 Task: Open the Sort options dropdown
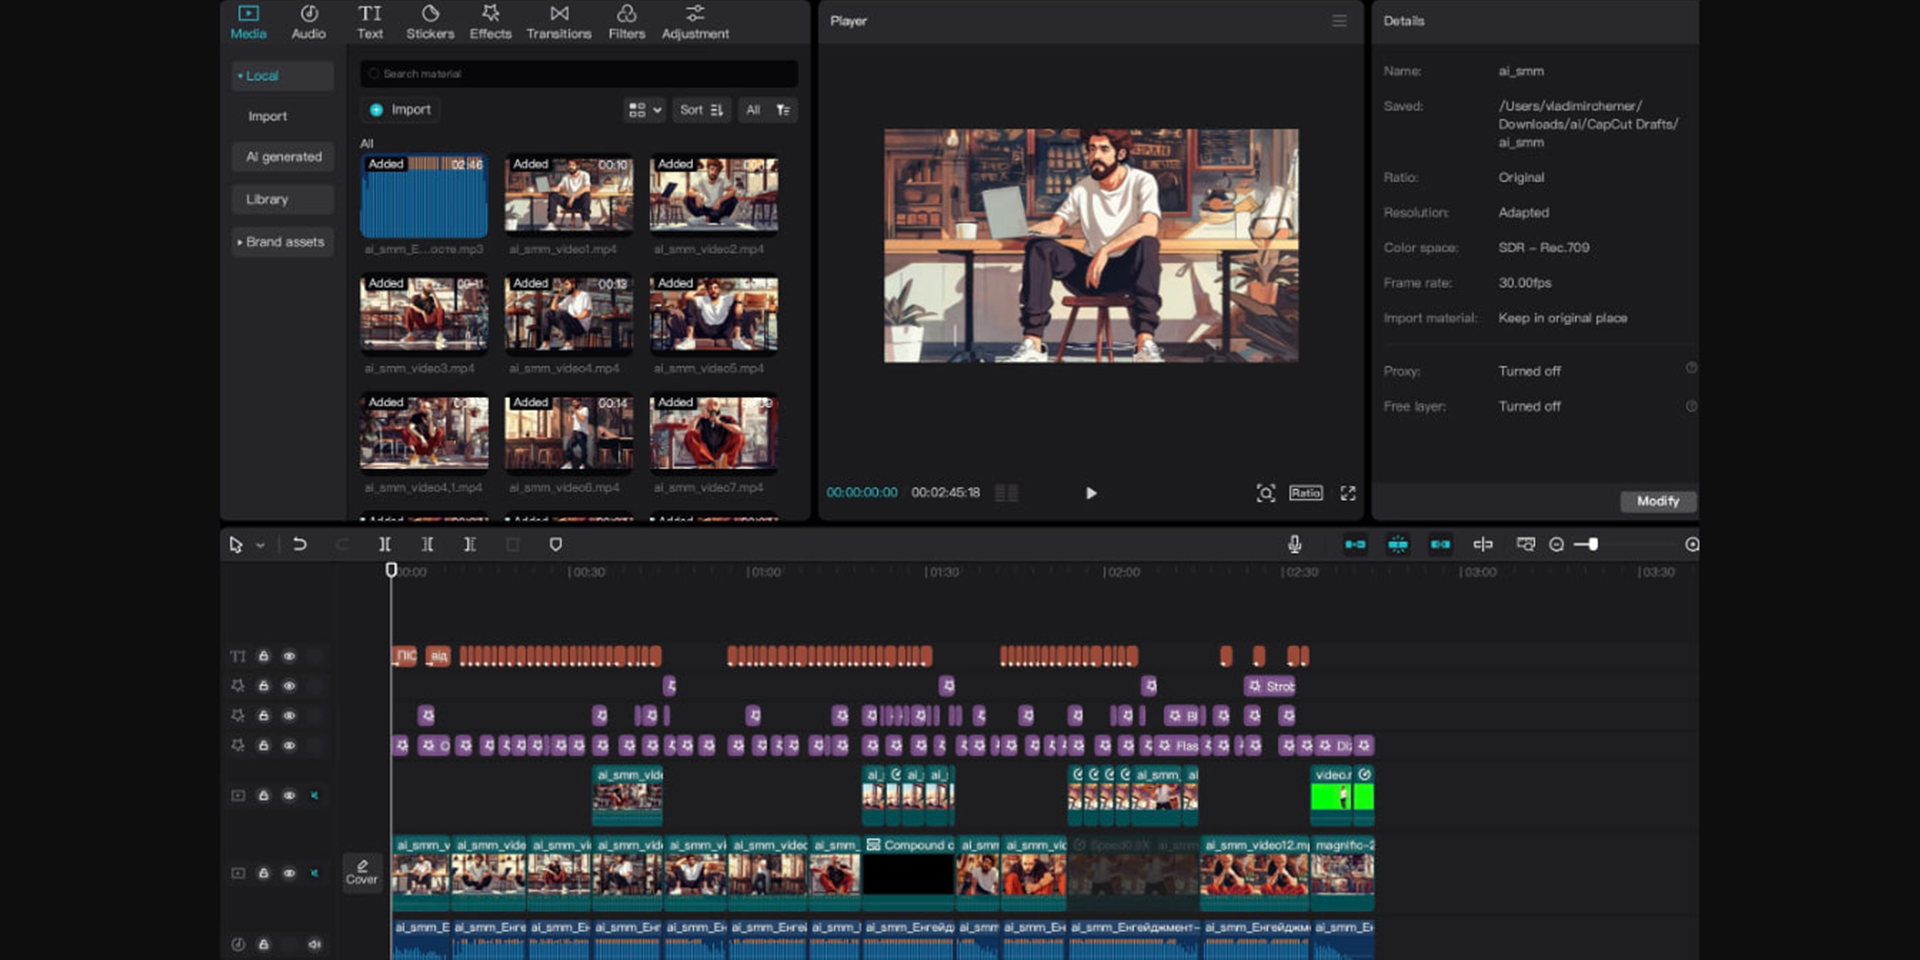pyautogui.click(x=701, y=110)
